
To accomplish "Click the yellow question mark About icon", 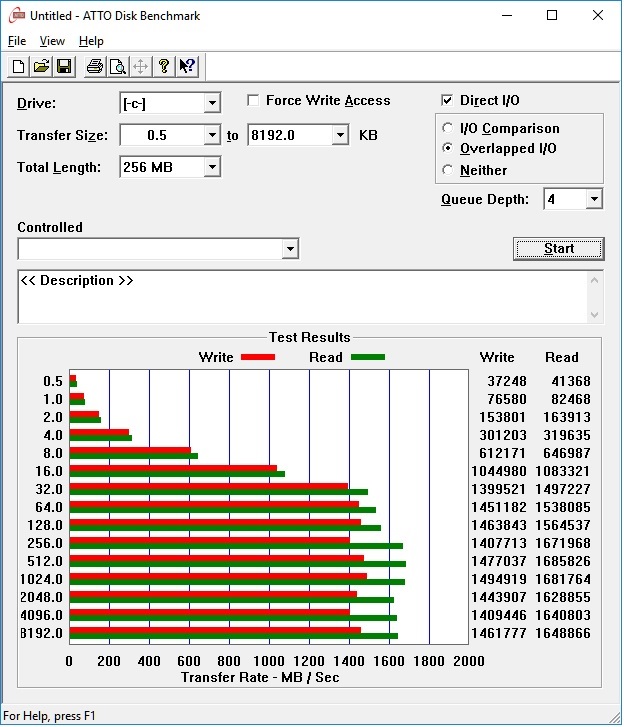I will coord(164,66).
